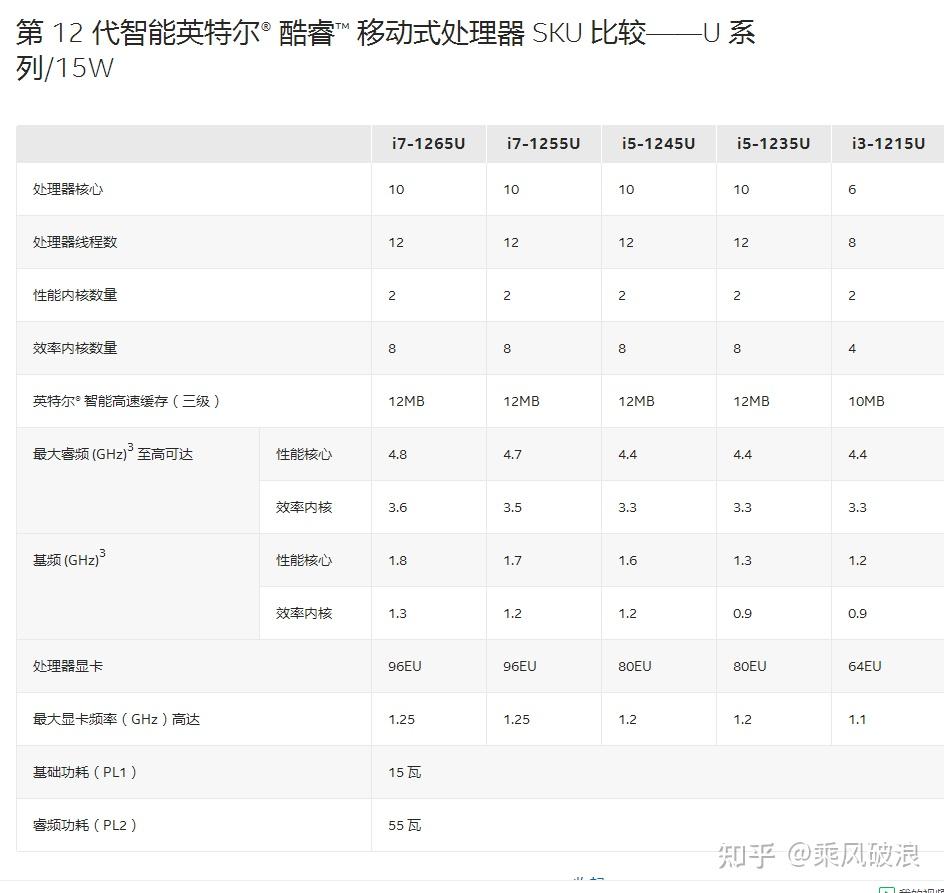Click the 1.7 base frequency value

(x=512, y=561)
